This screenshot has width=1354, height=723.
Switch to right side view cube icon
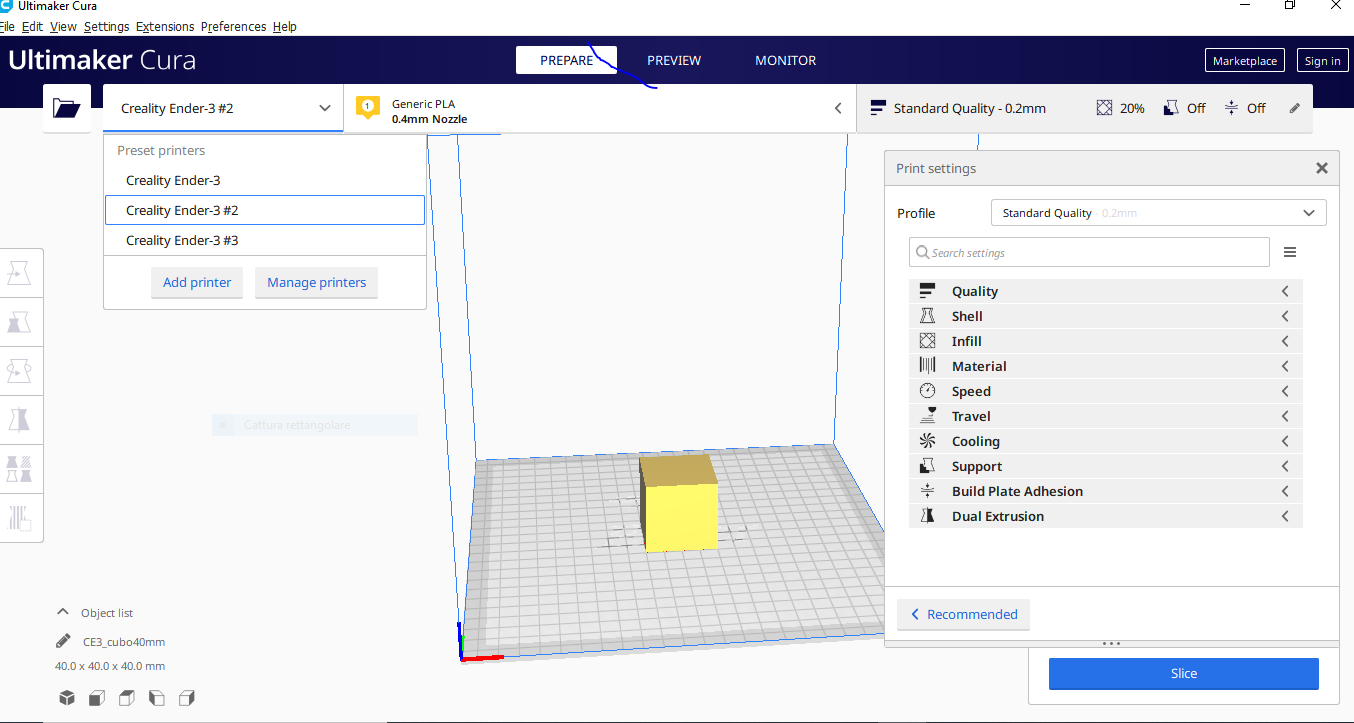coord(187,698)
